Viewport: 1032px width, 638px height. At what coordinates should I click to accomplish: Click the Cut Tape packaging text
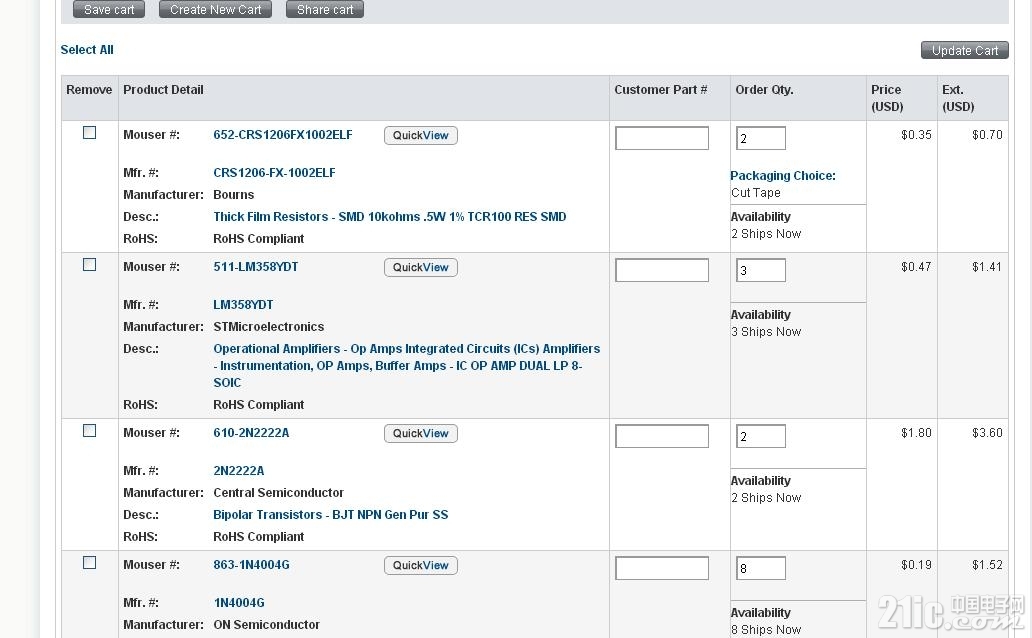point(756,193)
